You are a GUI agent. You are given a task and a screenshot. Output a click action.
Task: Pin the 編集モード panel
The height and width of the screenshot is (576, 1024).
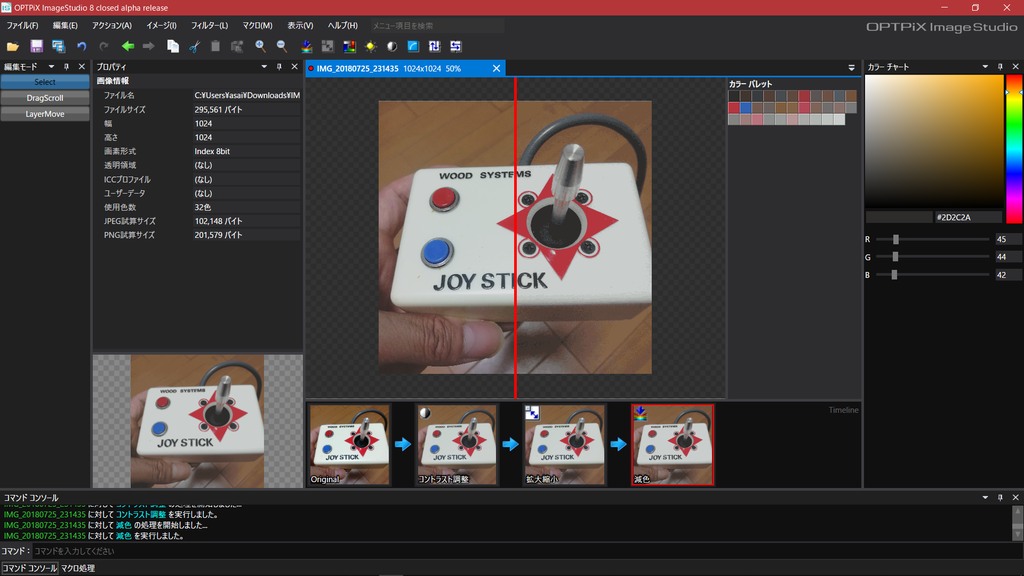(x=66, y=67)
